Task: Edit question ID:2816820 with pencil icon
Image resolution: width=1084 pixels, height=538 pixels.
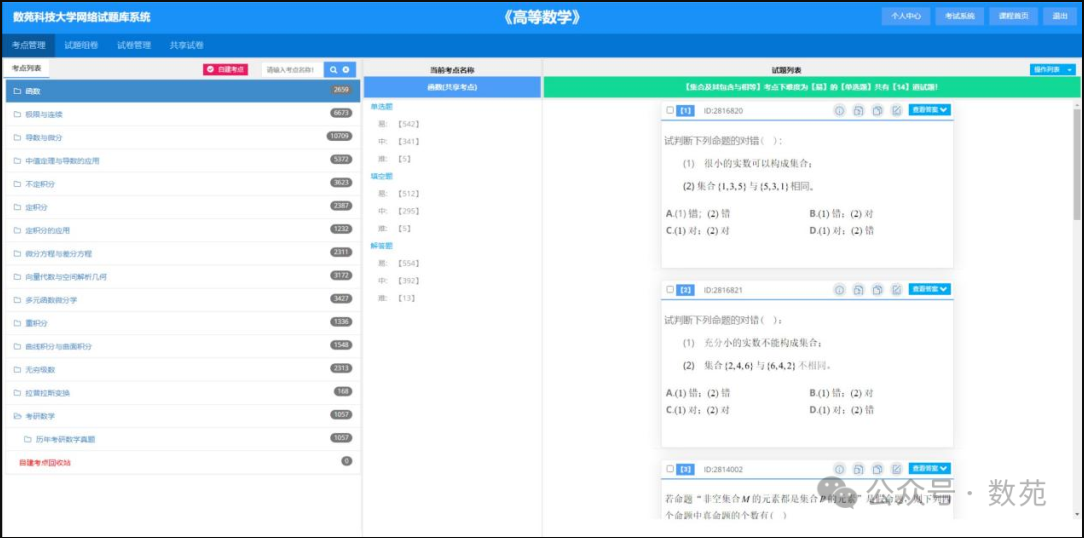Action: [897, 111]
